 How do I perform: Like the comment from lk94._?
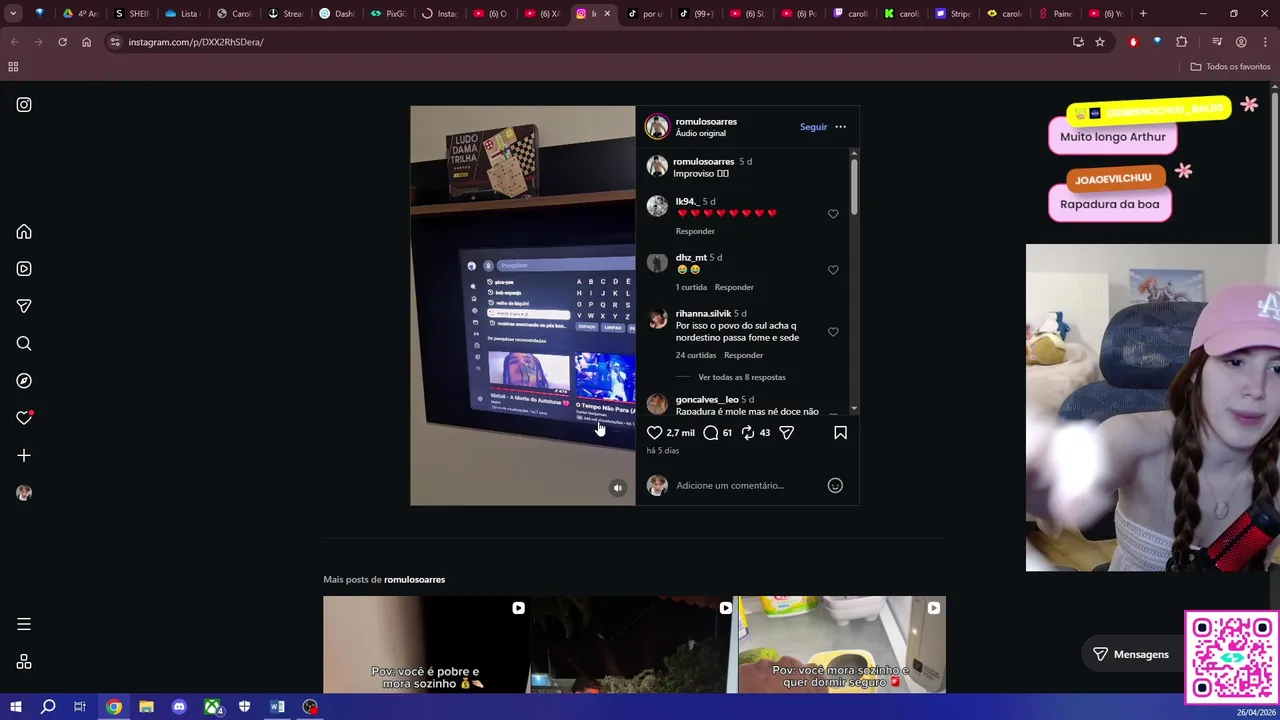click(x=833, y=214)
